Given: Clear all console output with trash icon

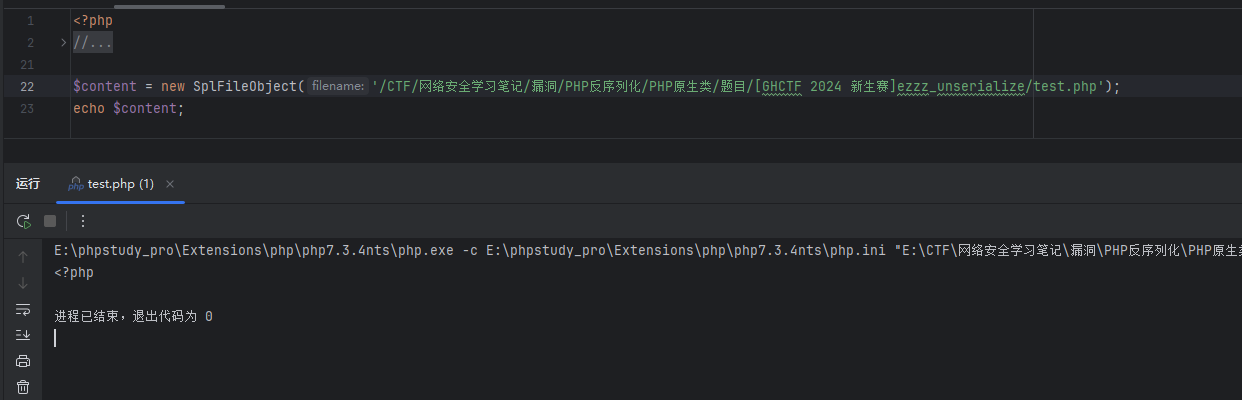Looking at the screenshot, I should click(23, 387).
